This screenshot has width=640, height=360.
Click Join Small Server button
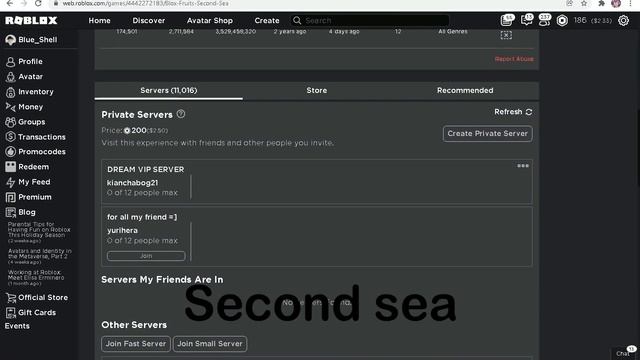tap(210, 344)
